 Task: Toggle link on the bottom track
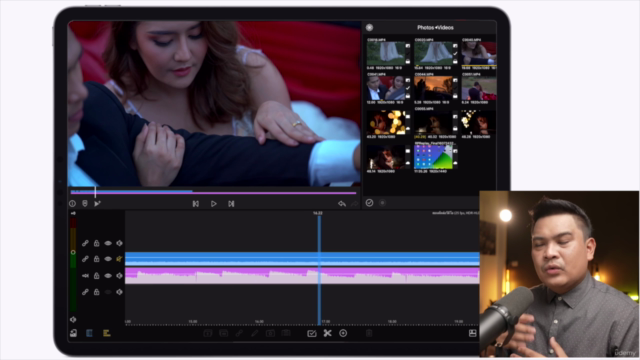tap(85, 292)
